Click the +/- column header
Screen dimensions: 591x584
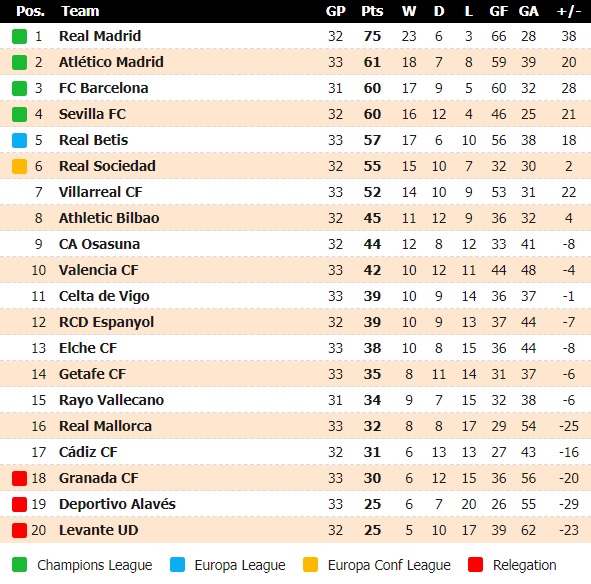tap(569, 11)
